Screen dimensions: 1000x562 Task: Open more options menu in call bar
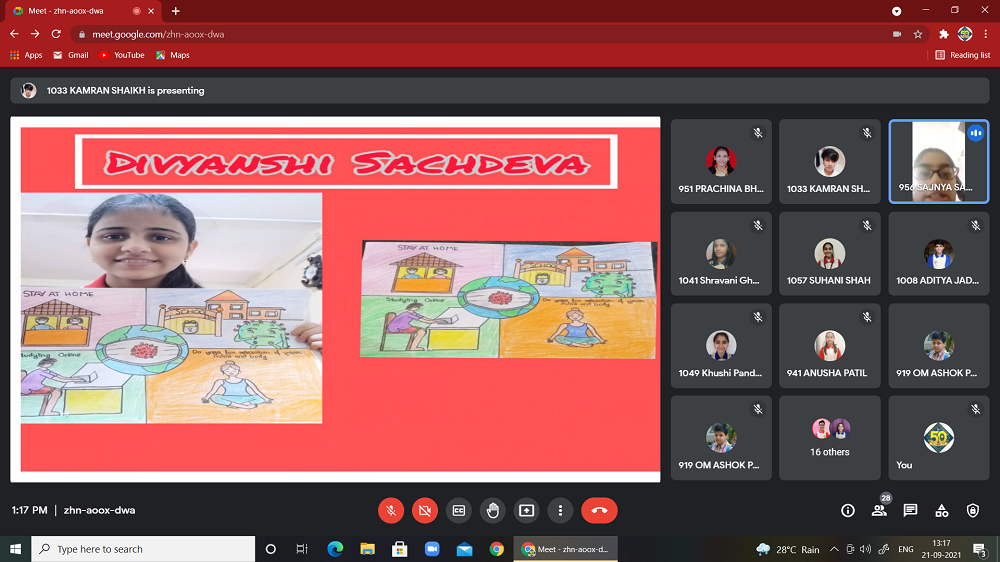pyautogui.click(x=561, y=510)
